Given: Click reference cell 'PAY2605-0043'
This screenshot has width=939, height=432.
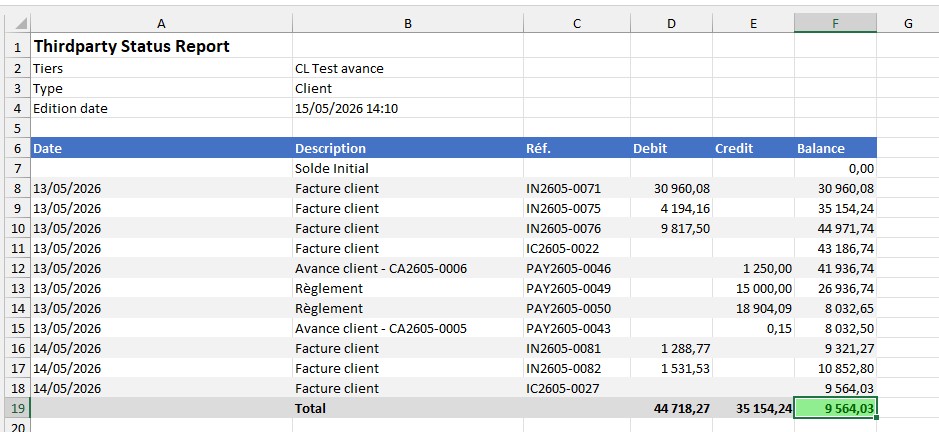Looking at the screenshot, I should pyautogui.click(x=577, y=328).
